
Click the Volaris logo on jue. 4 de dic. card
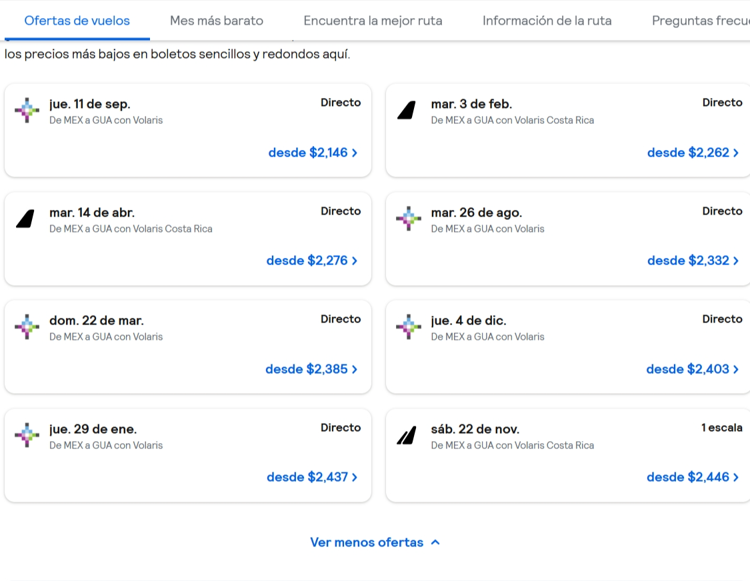click(x=408, y=327)
